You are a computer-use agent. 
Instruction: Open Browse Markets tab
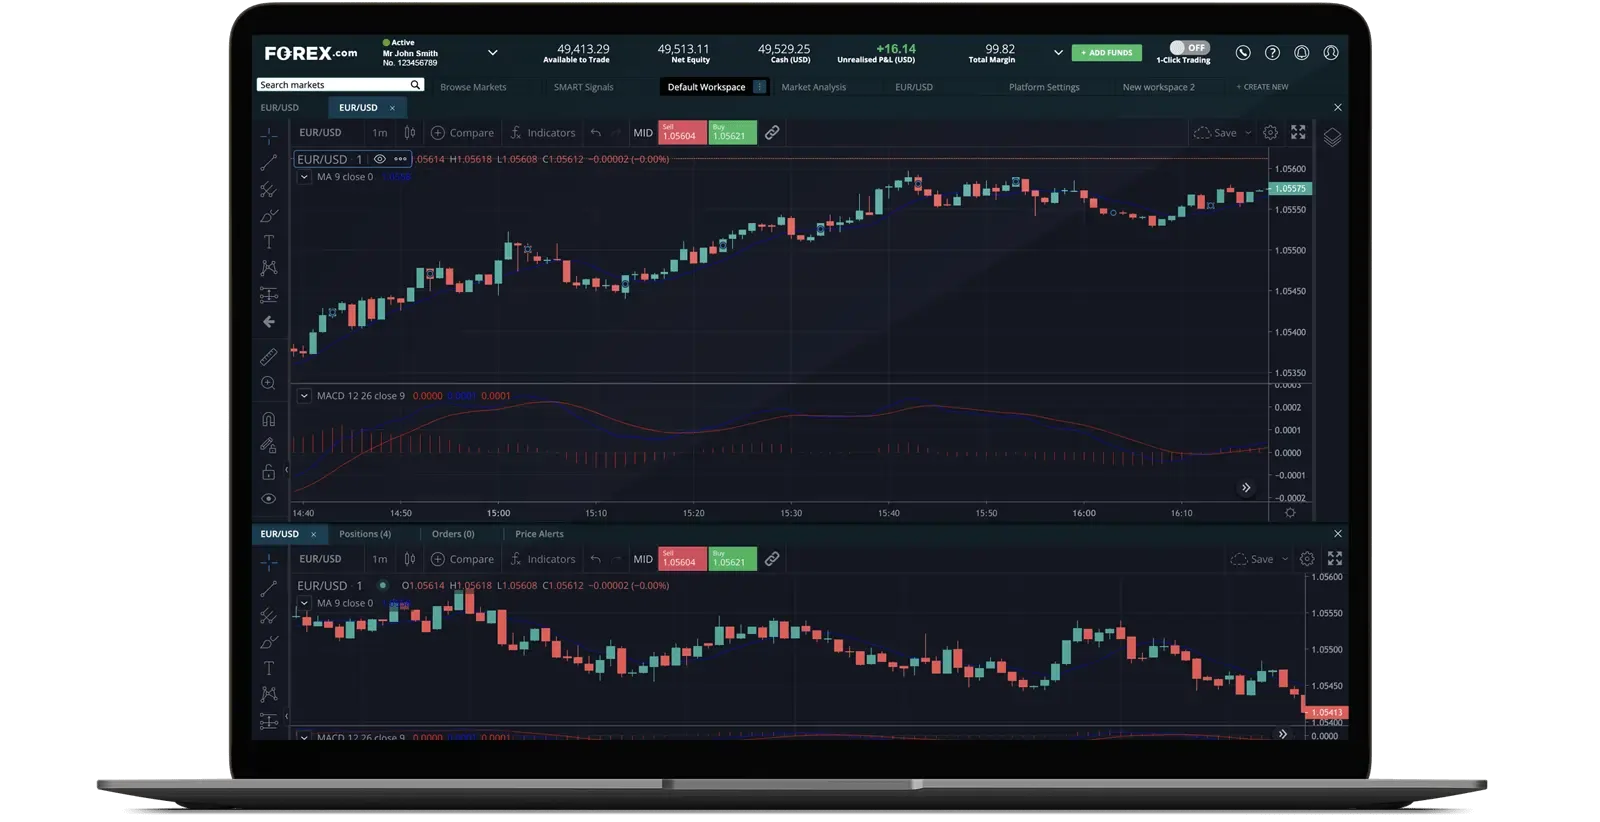[473, 87]
